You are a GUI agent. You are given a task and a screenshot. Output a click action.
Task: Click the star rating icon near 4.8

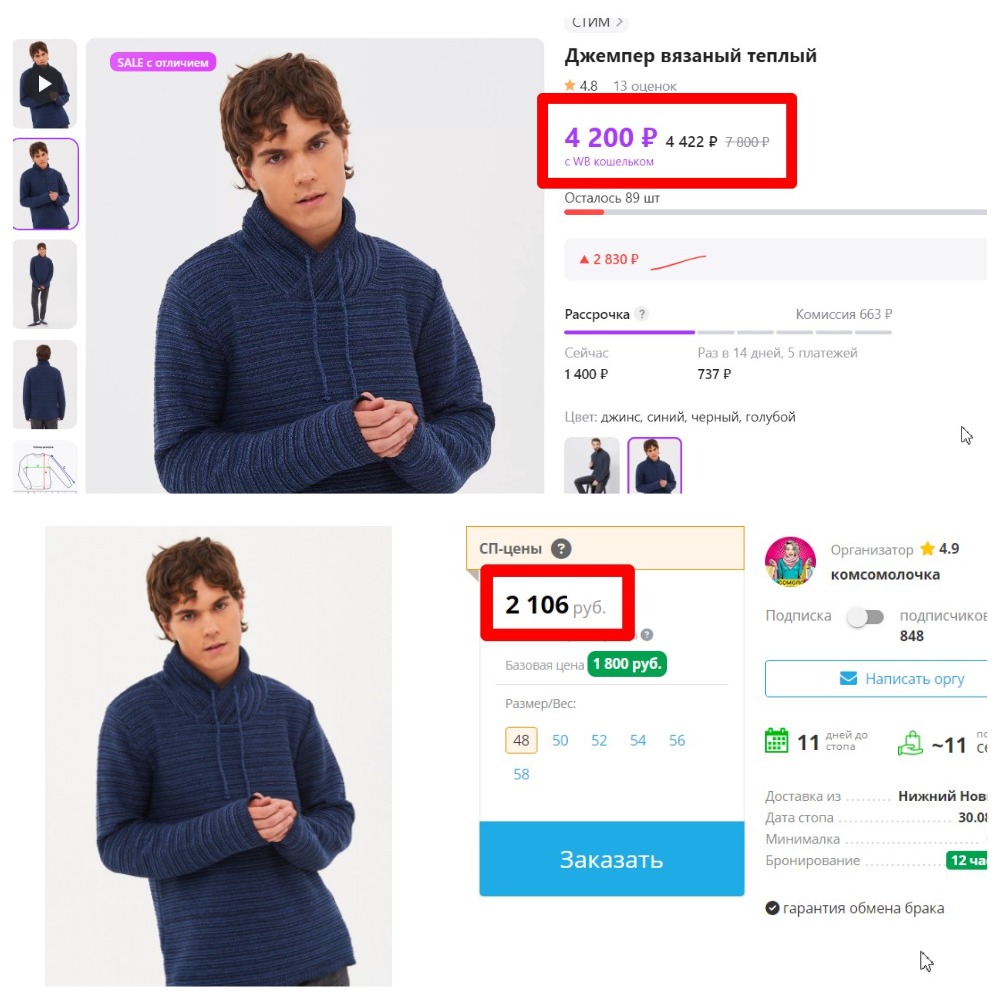[x=570, y=86]
